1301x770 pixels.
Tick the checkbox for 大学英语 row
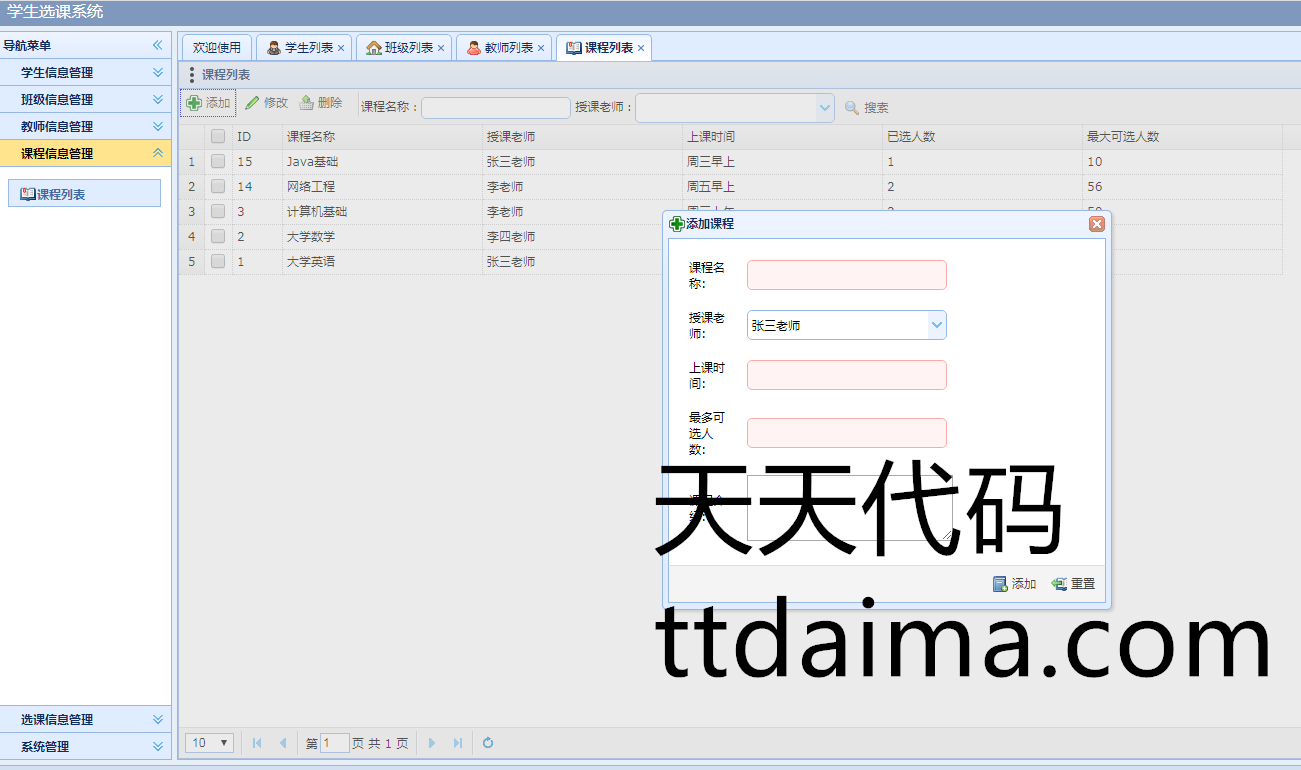click(x=218, y=262)
